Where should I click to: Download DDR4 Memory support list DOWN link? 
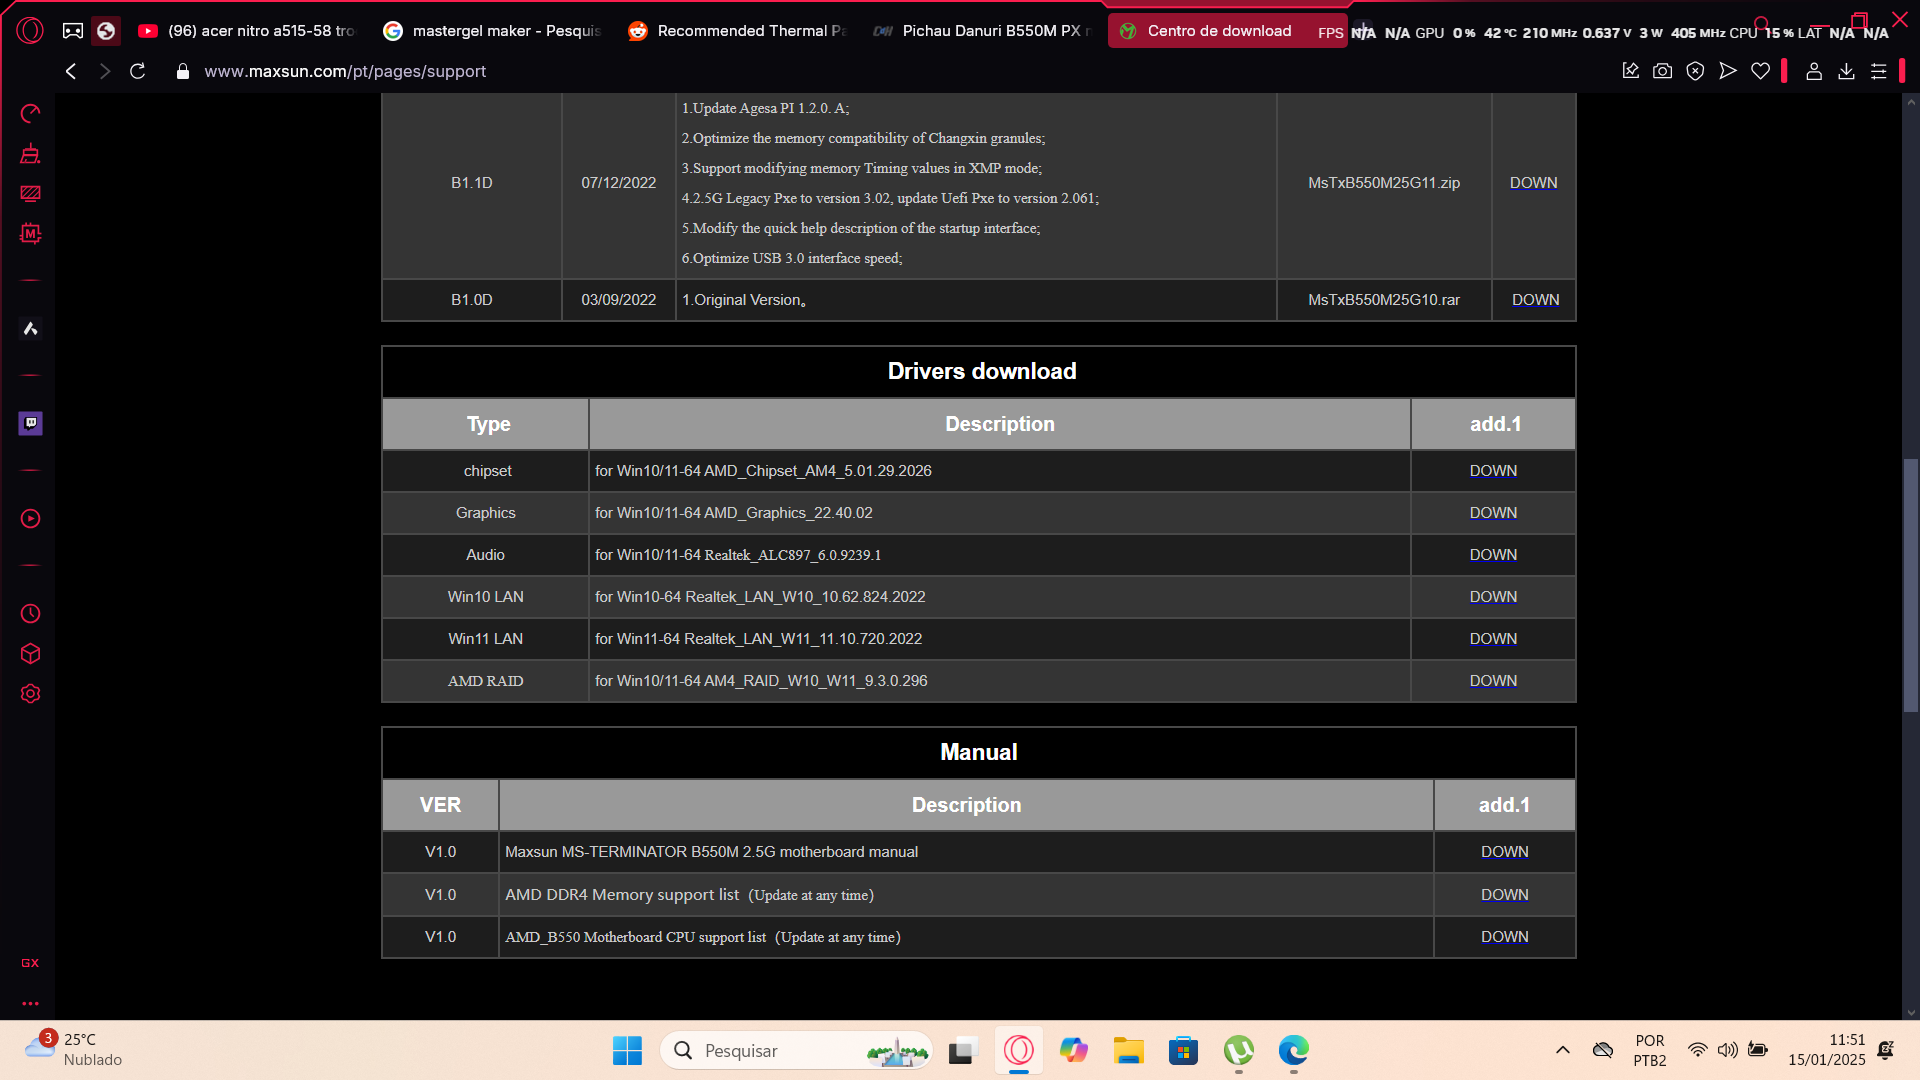[1504, 895]
